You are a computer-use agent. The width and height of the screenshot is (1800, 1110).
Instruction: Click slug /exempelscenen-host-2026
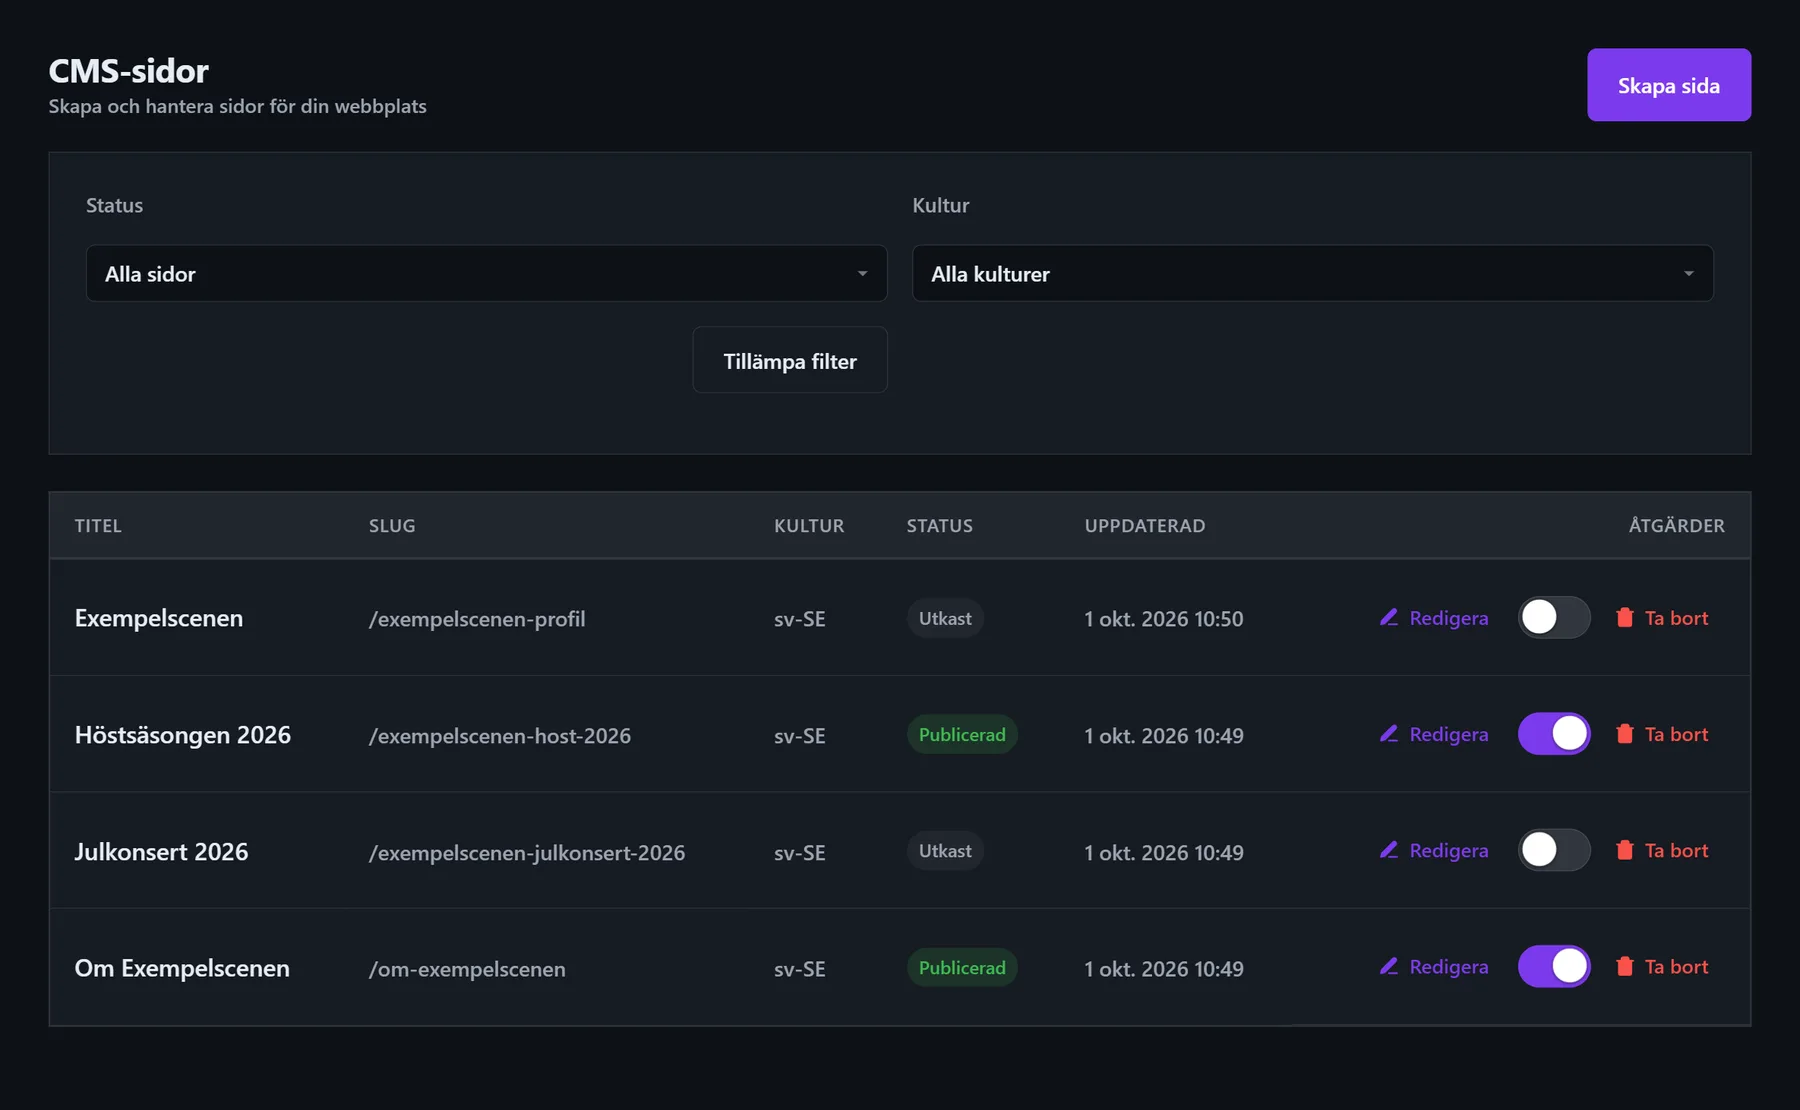tap(500, 736)
